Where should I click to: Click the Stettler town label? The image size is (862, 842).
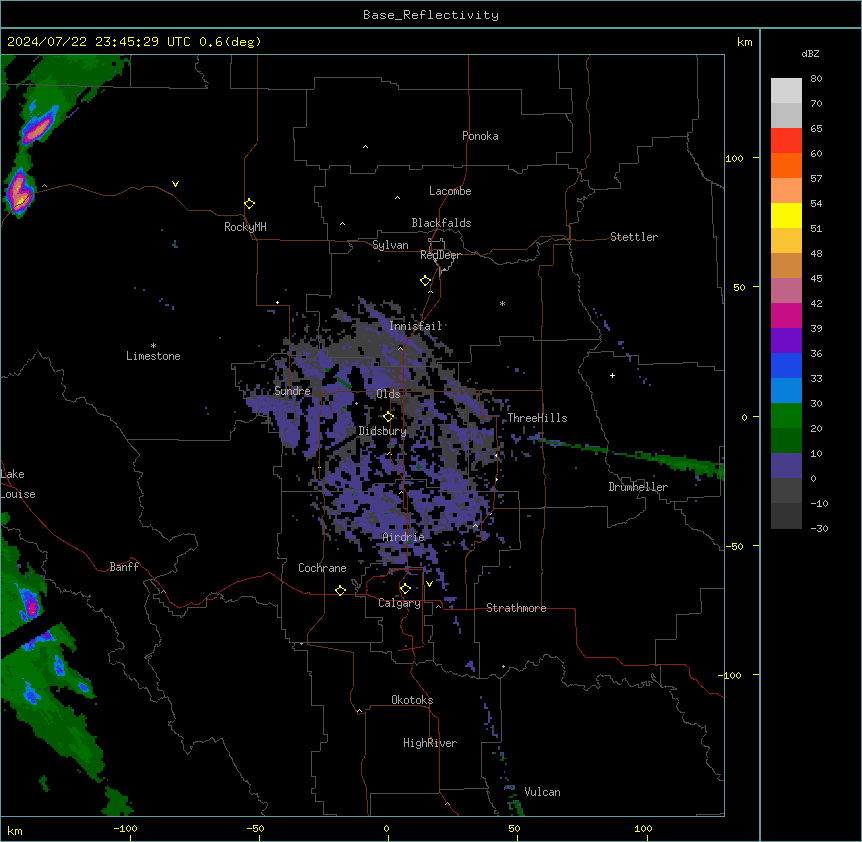[634, 237]
